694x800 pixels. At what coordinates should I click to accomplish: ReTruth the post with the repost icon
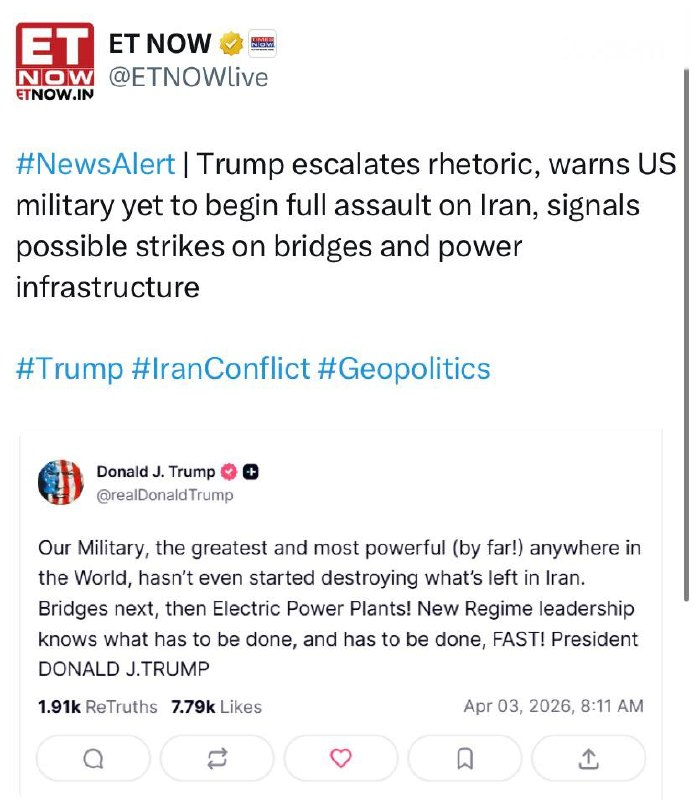coord(217,759)
